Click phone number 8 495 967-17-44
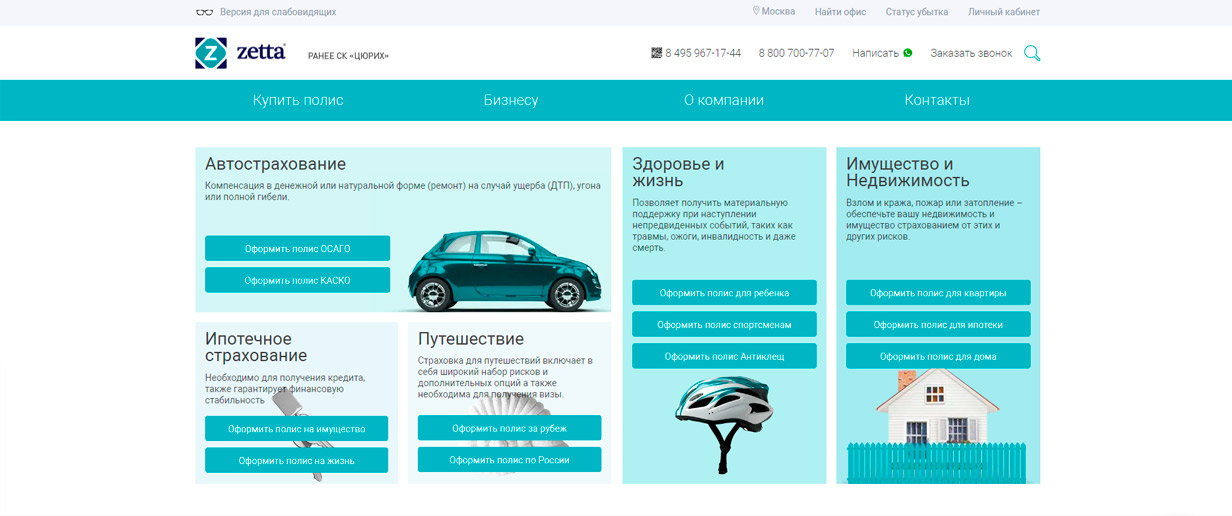 tap(703, 53)
